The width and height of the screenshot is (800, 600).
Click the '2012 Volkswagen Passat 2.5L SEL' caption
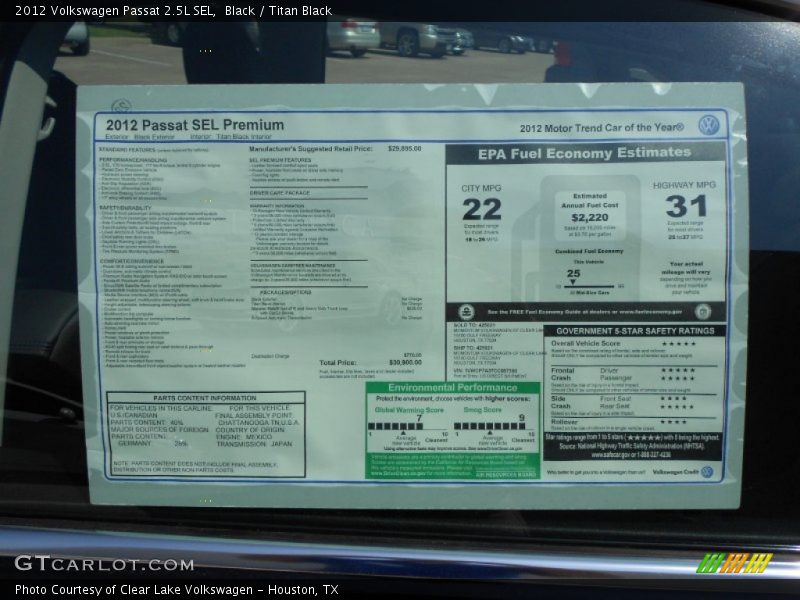(115, 11)
